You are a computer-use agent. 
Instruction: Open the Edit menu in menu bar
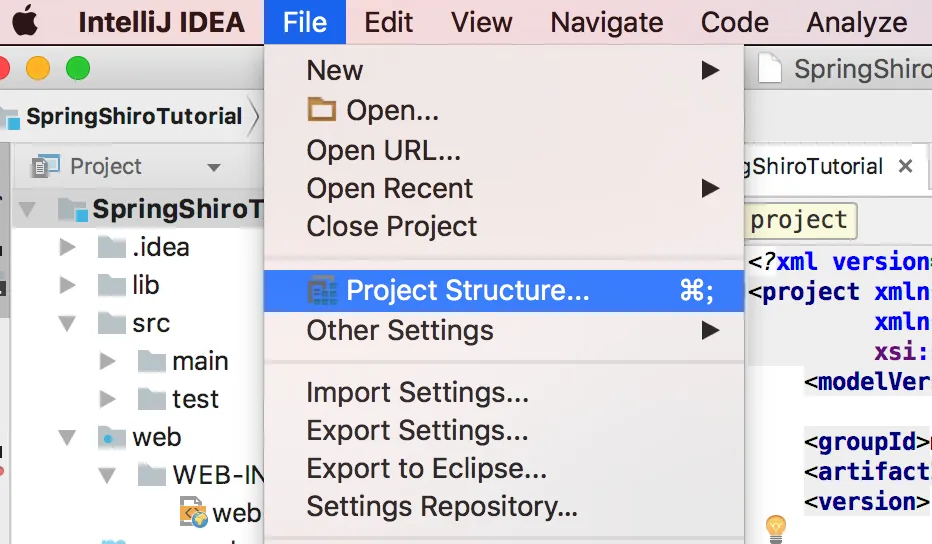[x=388, y=22]
